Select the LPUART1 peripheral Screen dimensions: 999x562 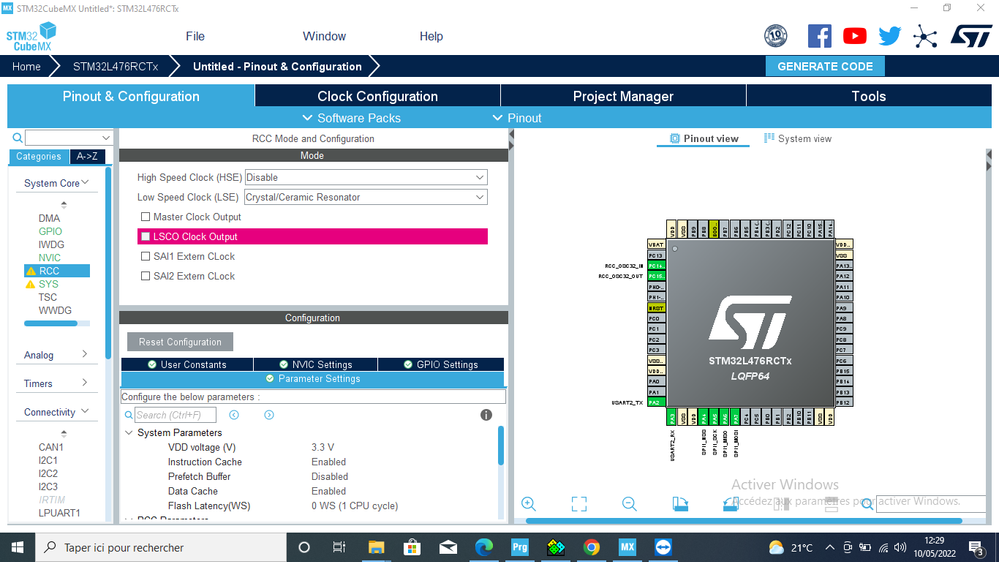[x=59, y=513]
